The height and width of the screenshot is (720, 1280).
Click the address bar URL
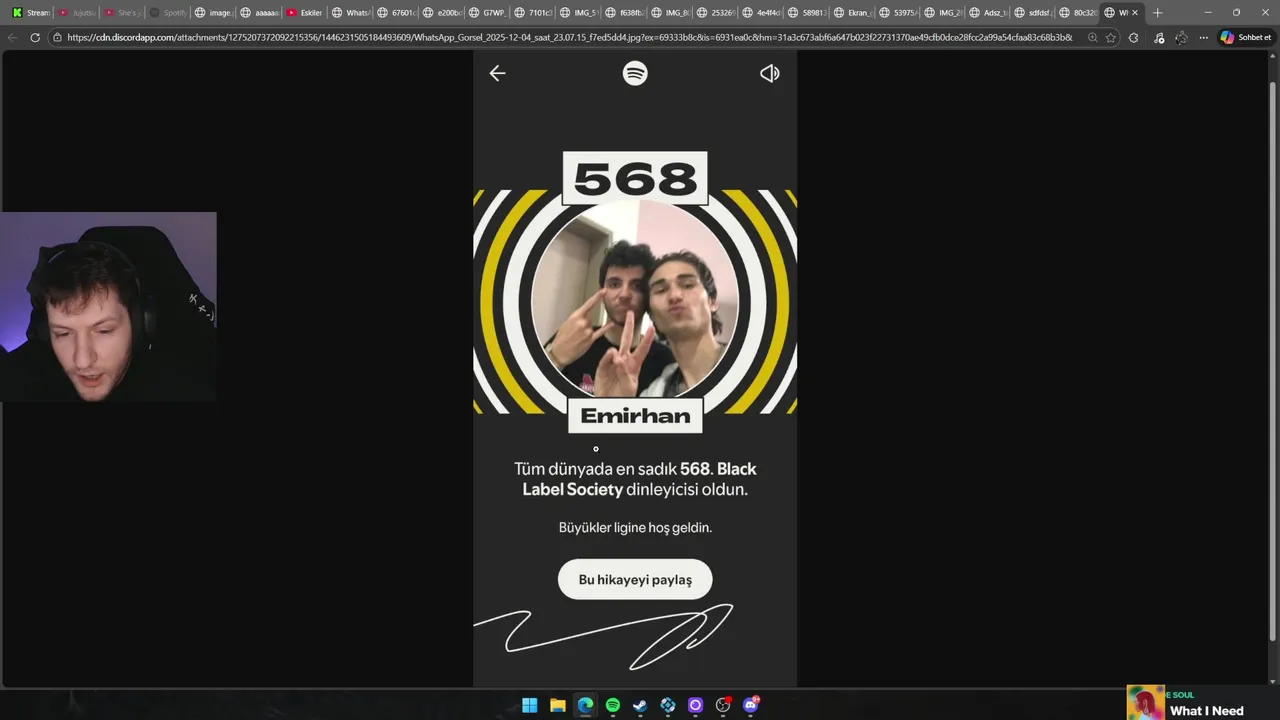(x=570, y=37)
